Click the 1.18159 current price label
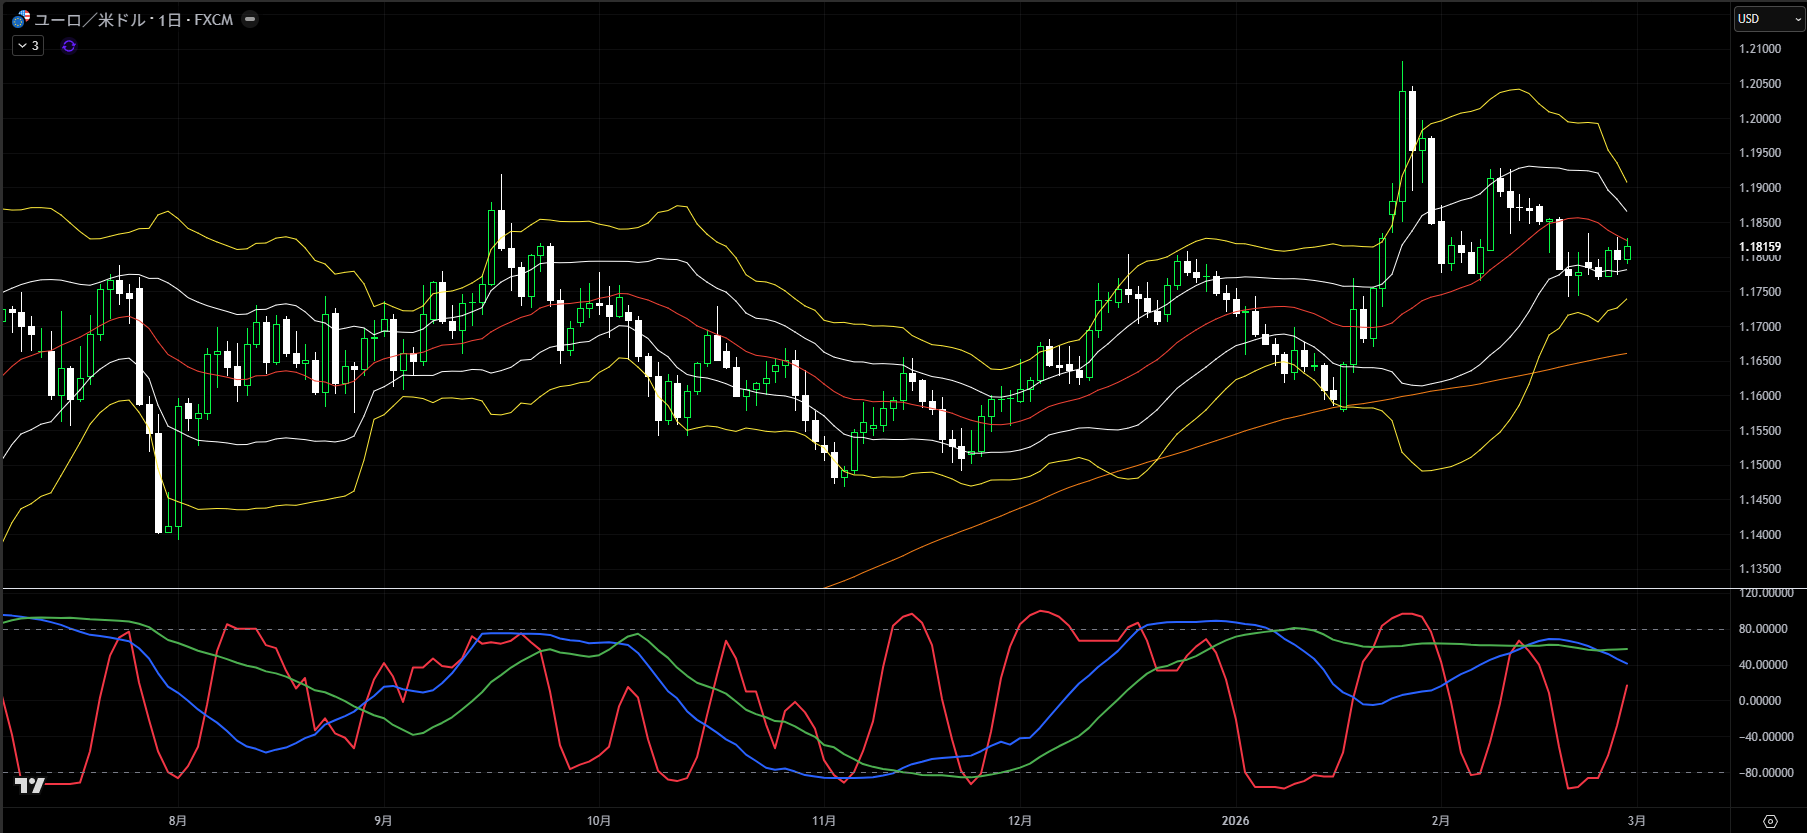 (1759, 247)
